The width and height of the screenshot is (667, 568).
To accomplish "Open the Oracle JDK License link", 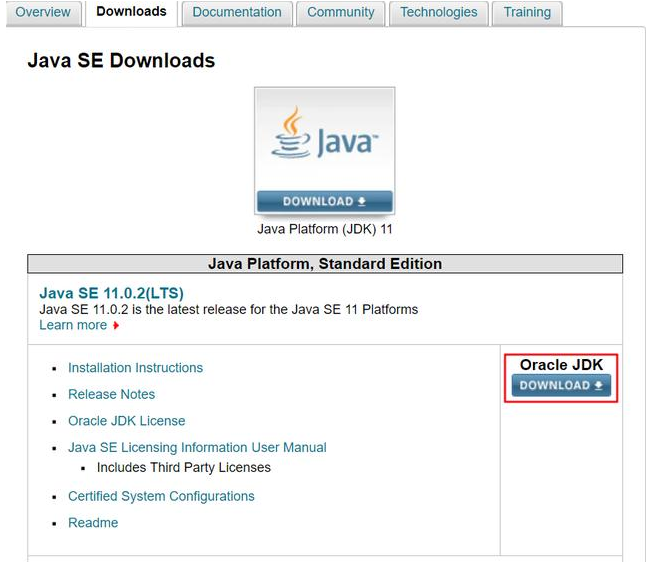I will [x=126, y=421].
